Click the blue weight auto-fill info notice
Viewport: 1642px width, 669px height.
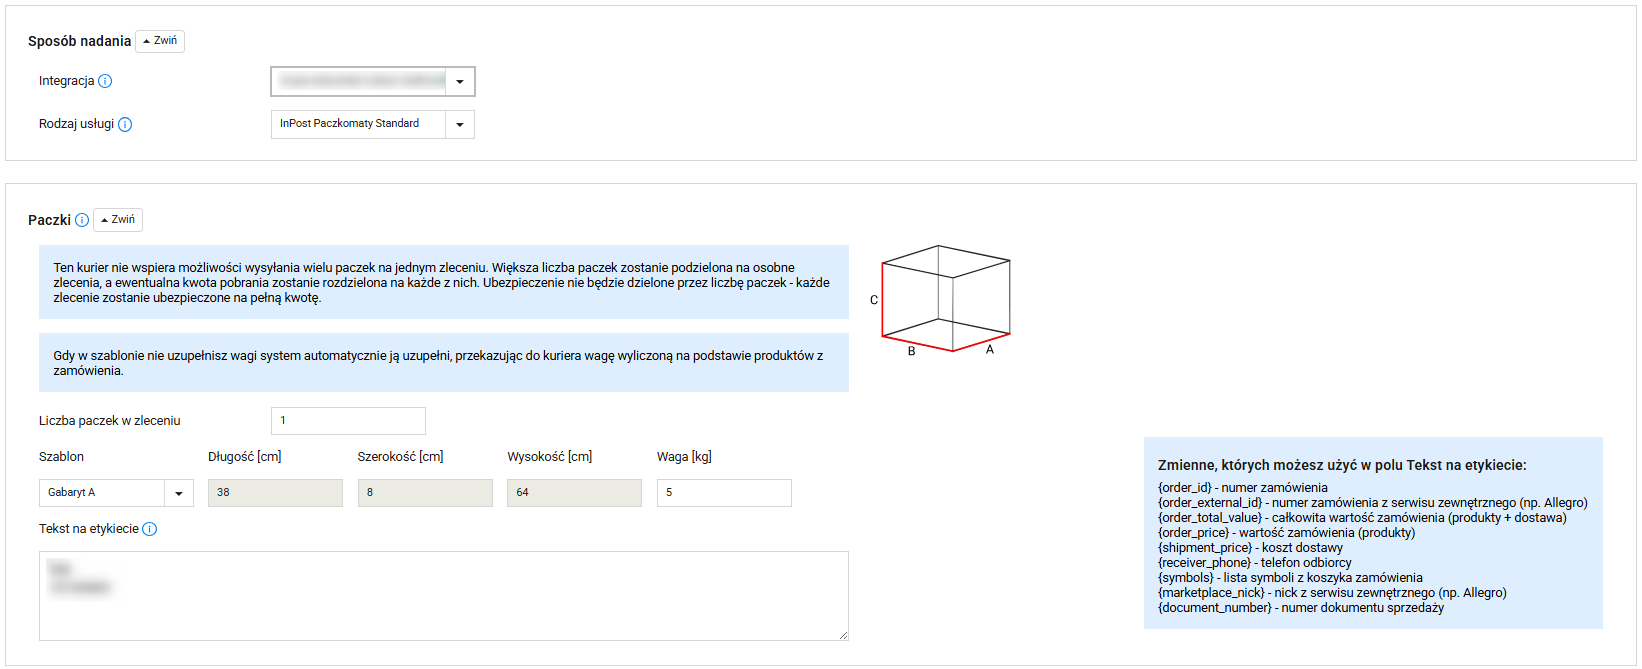[443, 363]
